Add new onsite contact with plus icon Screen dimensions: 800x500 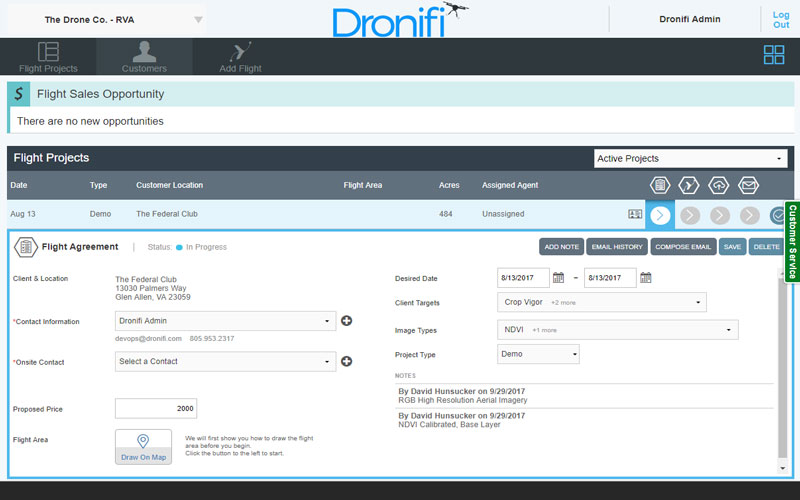(x=347, y=361)
